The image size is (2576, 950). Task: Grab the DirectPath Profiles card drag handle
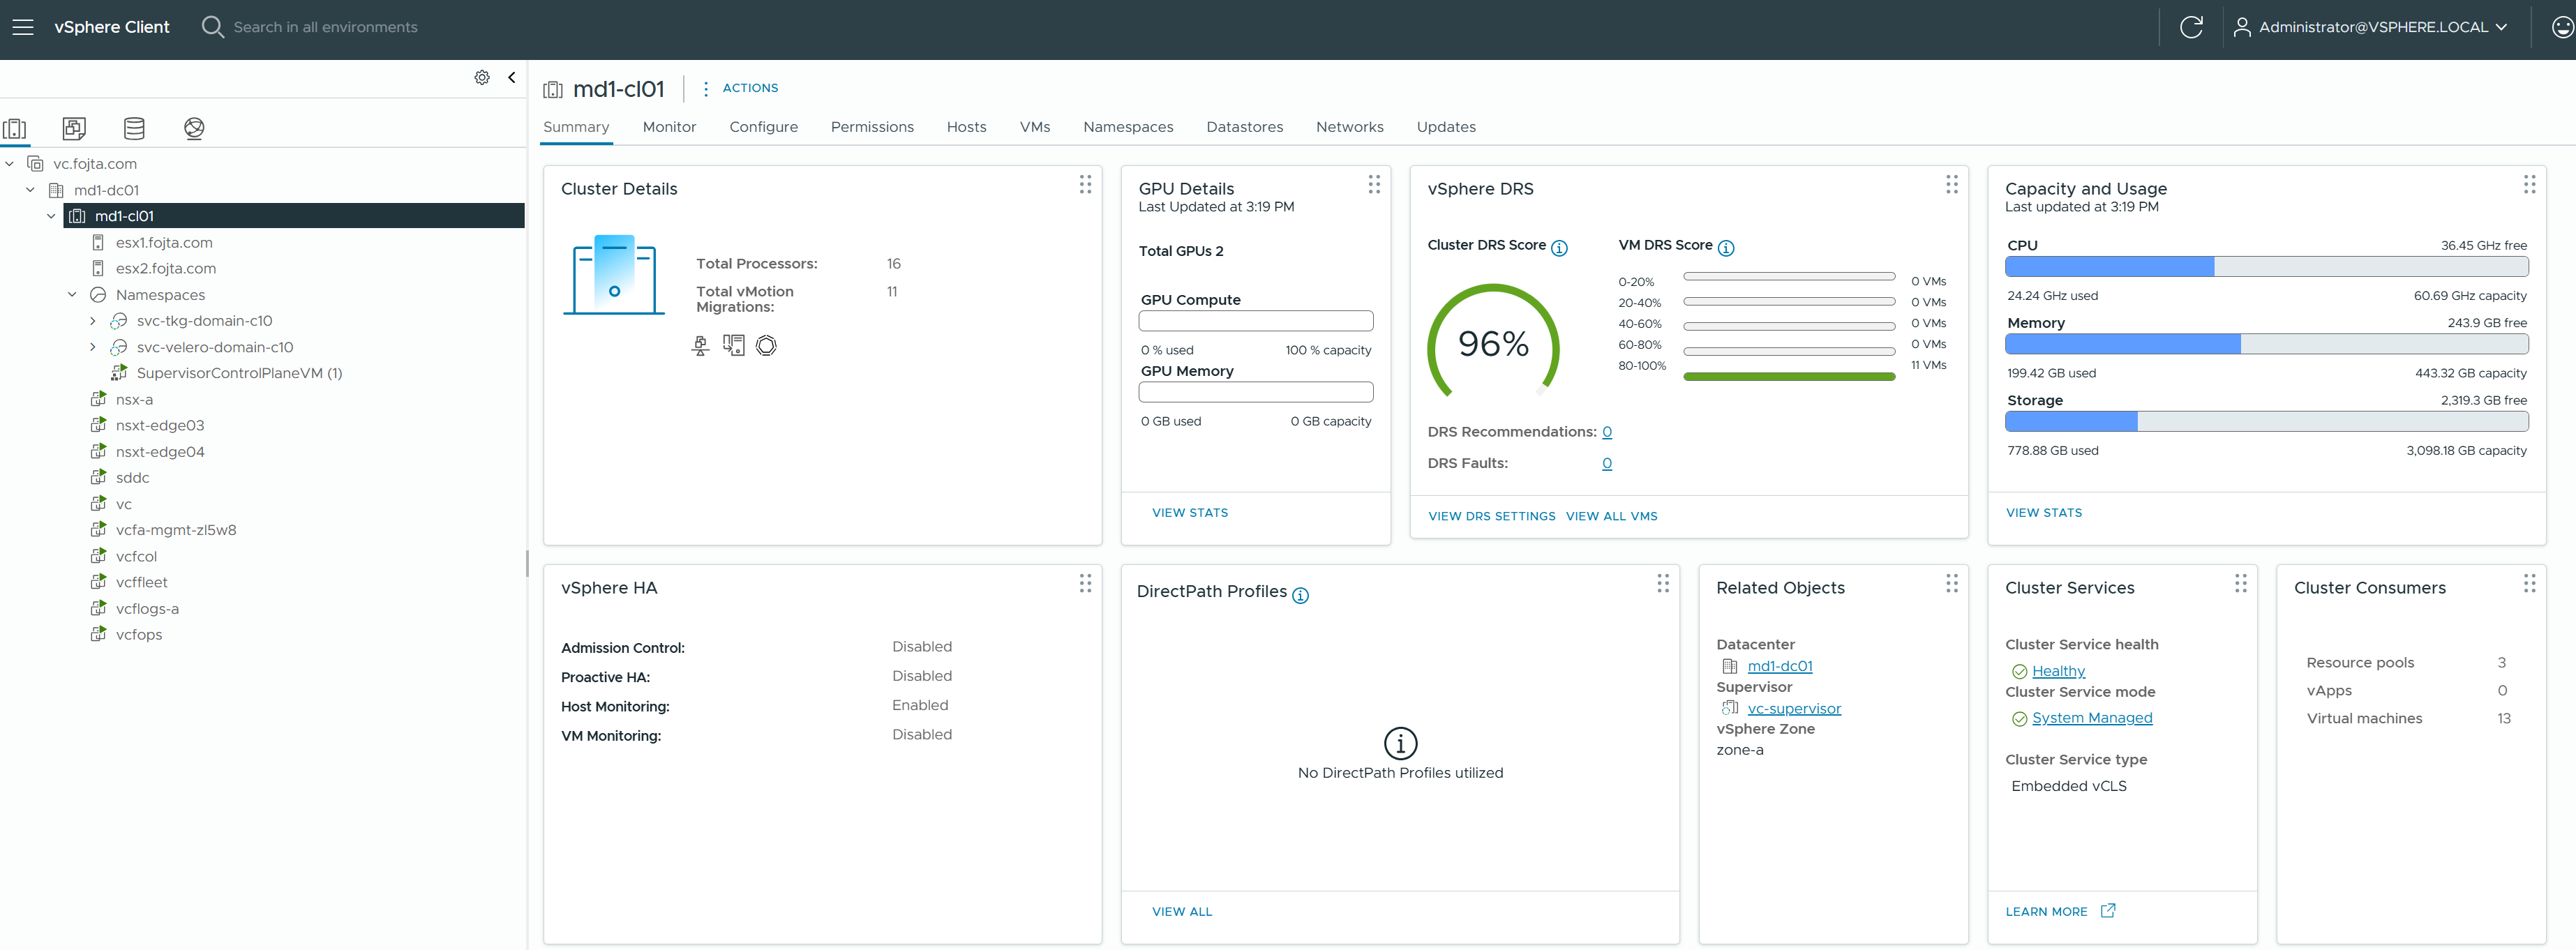[x=1663, y=583]
